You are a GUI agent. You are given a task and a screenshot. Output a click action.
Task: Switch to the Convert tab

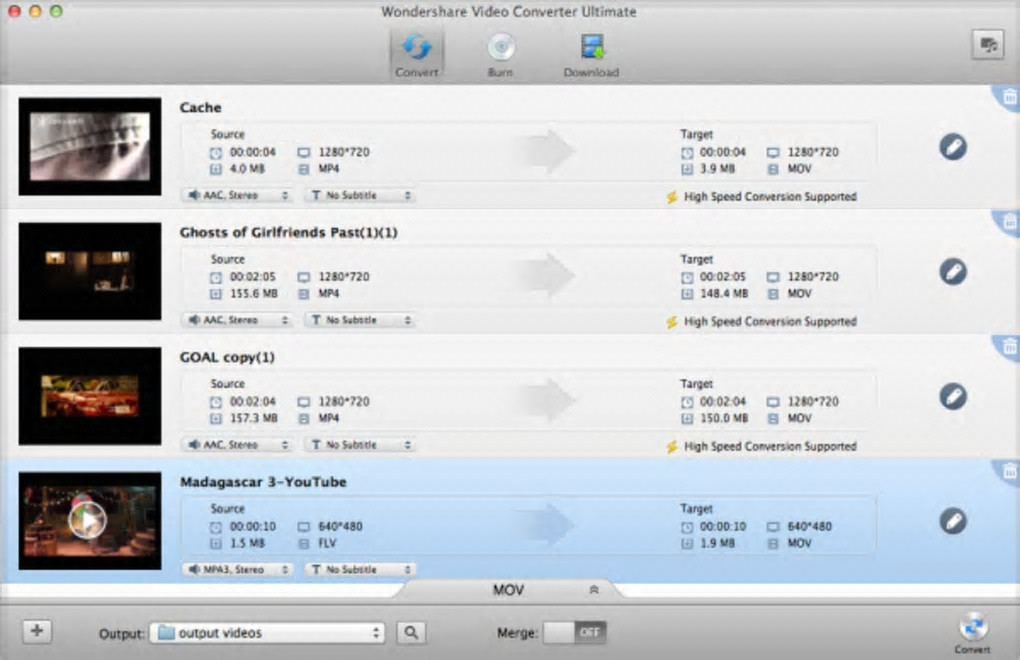coord(417,55)
